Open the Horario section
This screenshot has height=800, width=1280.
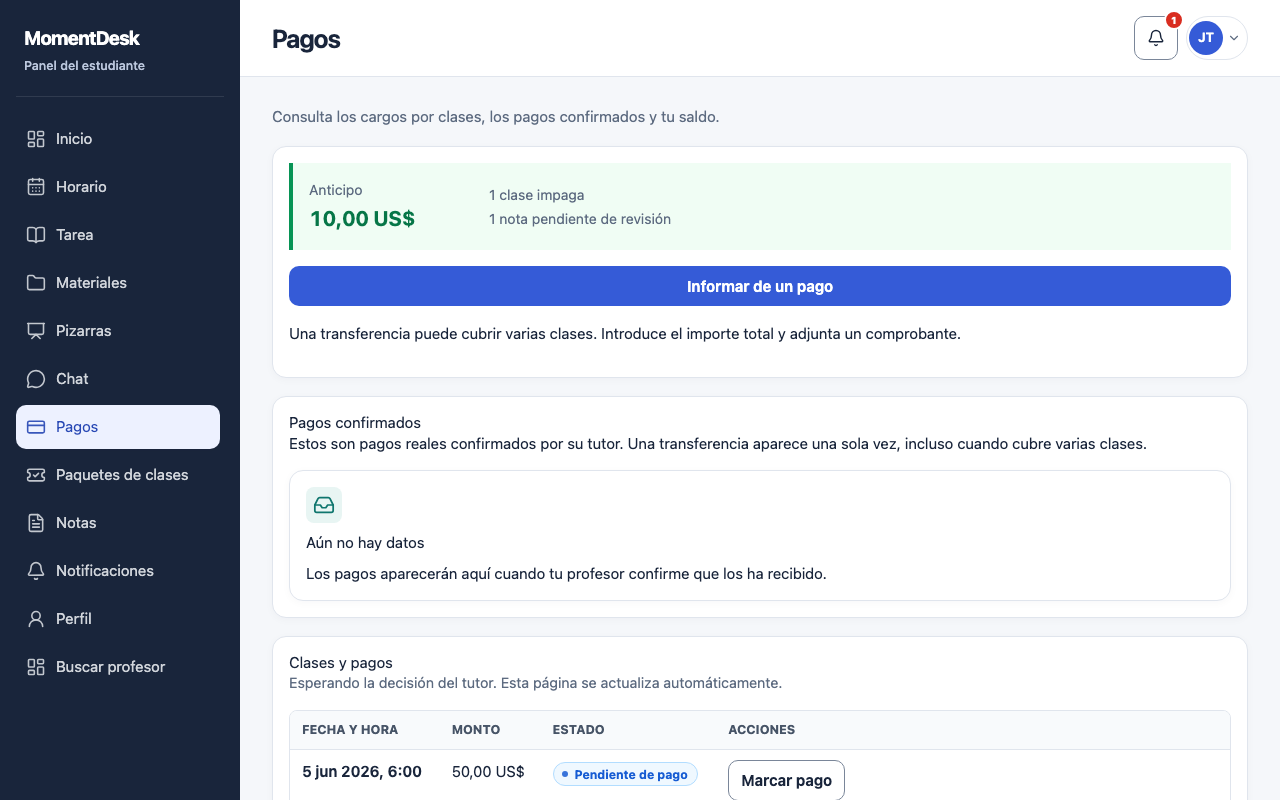click(118, 187)
